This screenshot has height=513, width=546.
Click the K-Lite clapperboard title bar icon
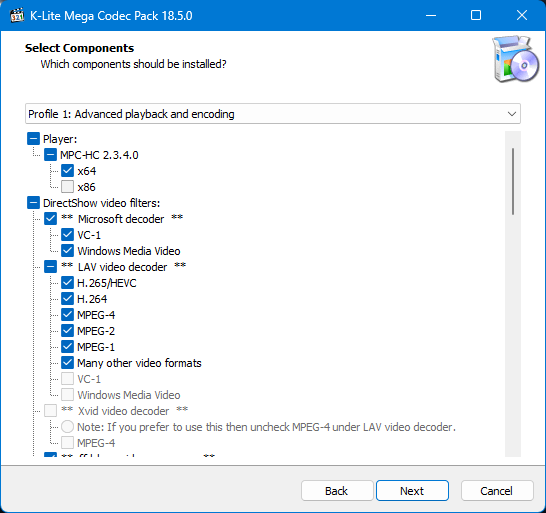17,15
